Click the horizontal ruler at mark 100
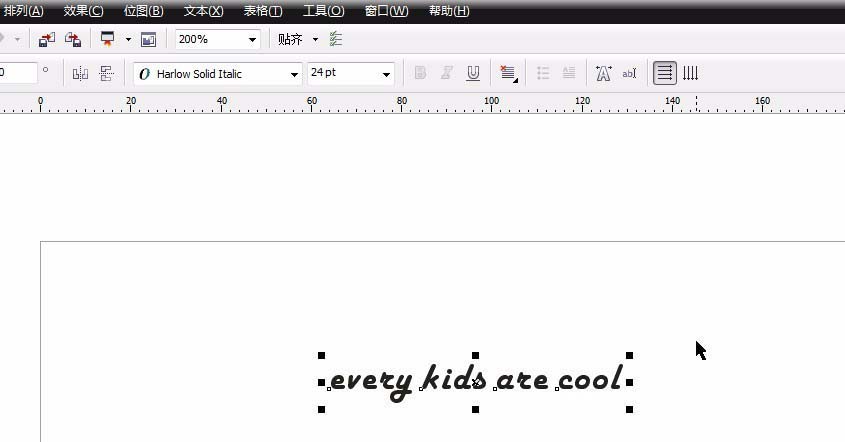 click(491, 102)
